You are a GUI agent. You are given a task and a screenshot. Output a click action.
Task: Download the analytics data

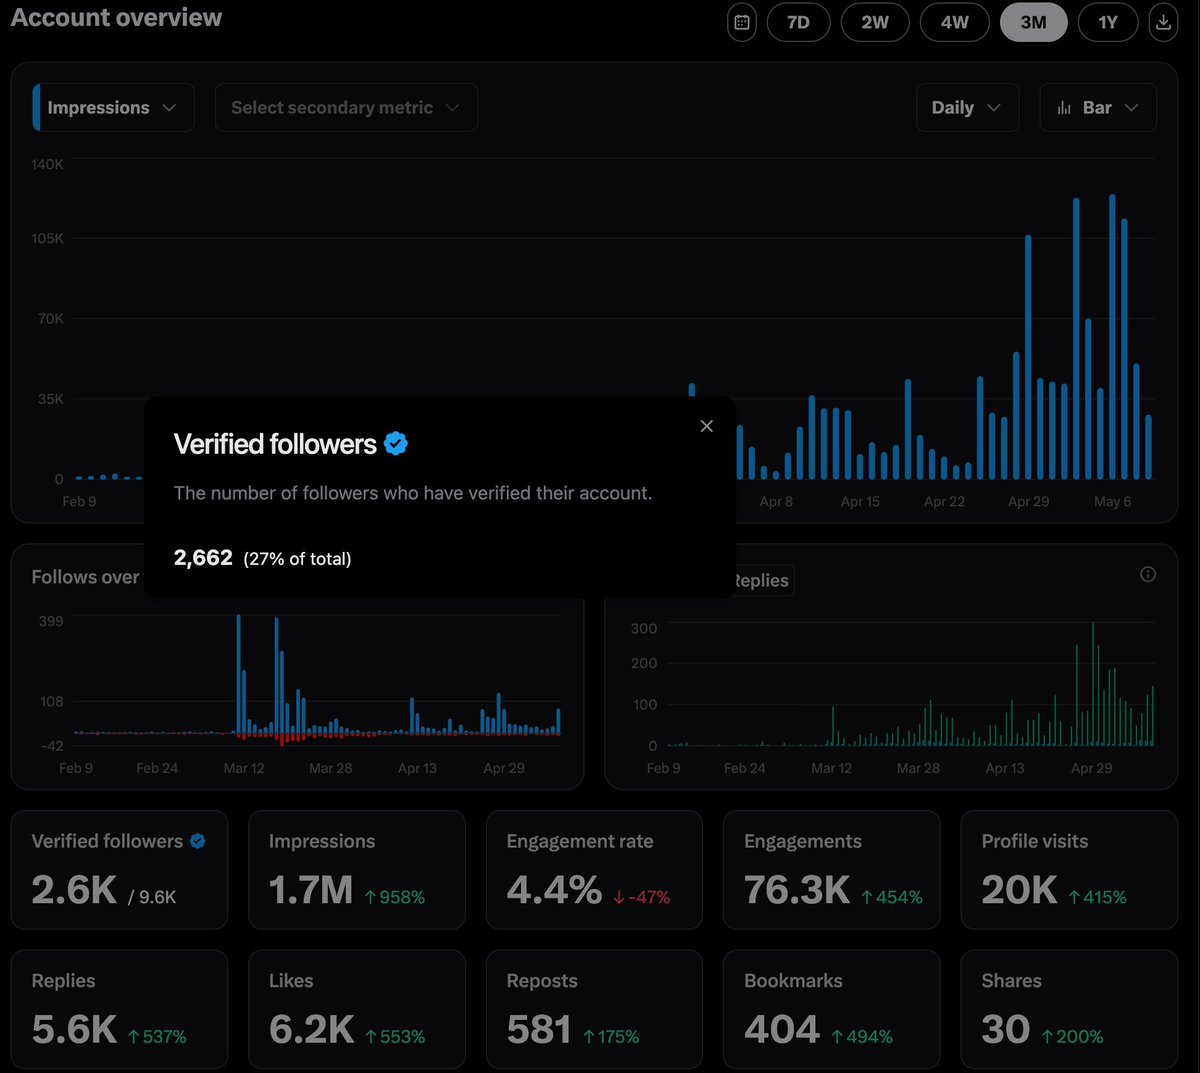tap(1163, 22)
